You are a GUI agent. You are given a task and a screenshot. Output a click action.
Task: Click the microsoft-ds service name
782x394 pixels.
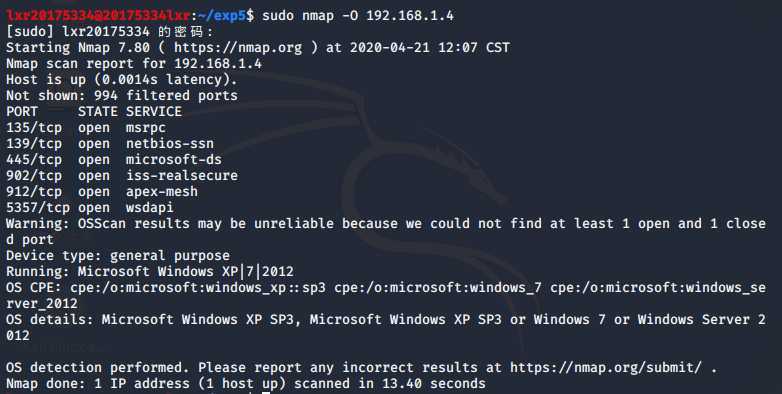coord(174,160)
